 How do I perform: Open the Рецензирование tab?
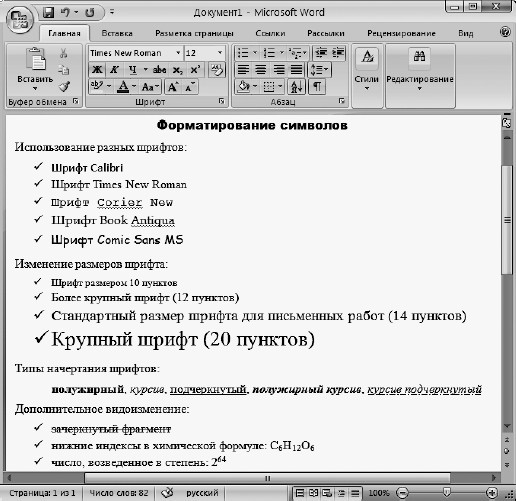[401, 33]
